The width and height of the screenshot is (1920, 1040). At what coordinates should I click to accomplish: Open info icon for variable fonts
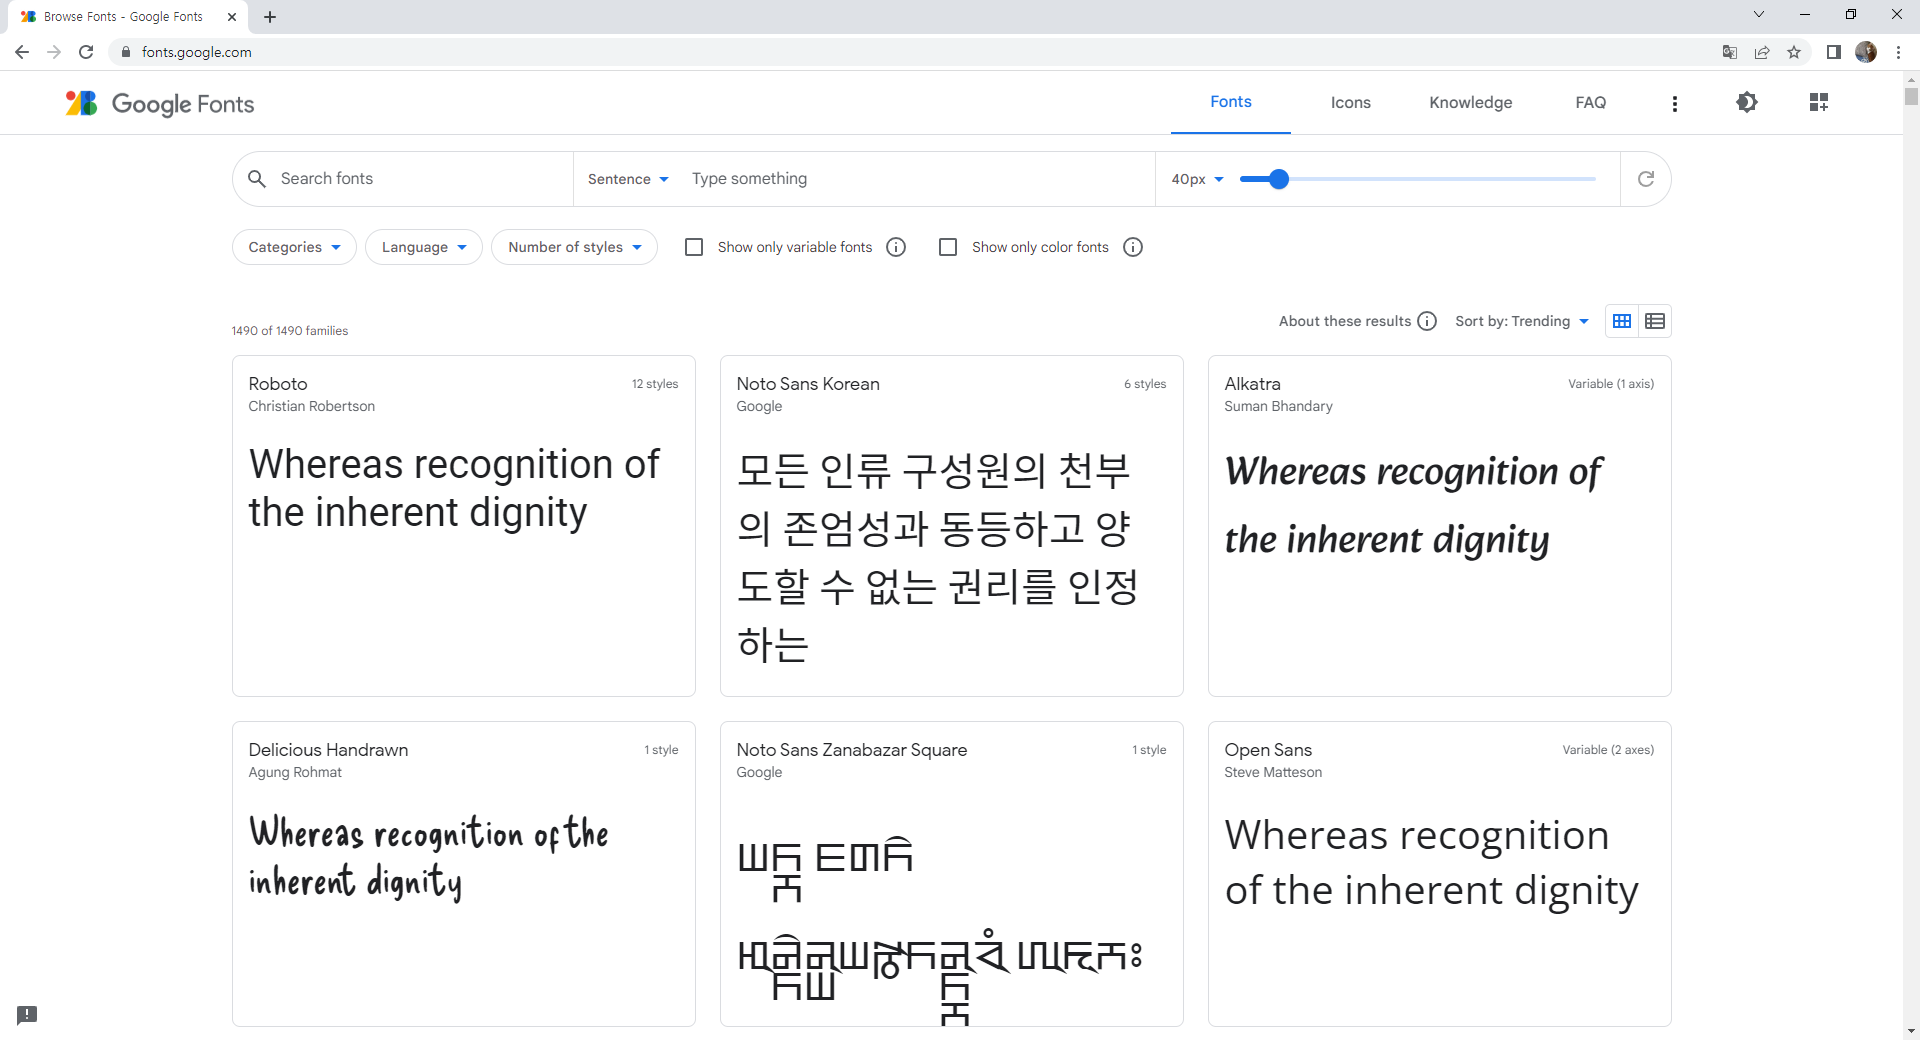896,247
